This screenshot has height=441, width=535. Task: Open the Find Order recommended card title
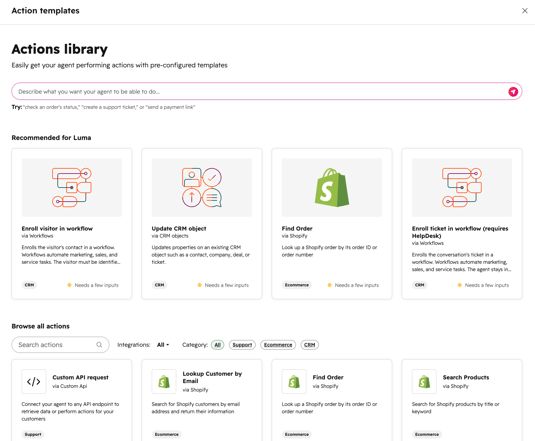coord(297,229)
